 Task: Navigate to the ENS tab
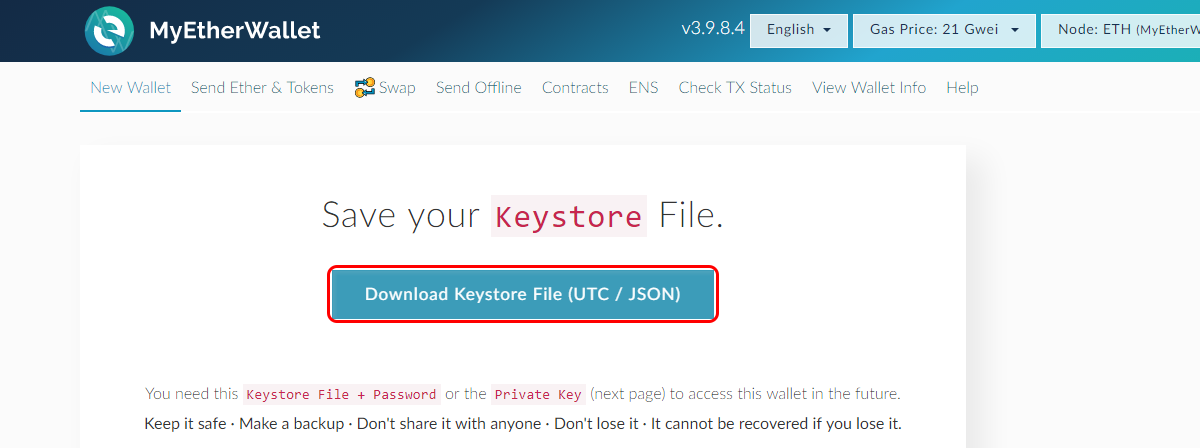[643, 88]
